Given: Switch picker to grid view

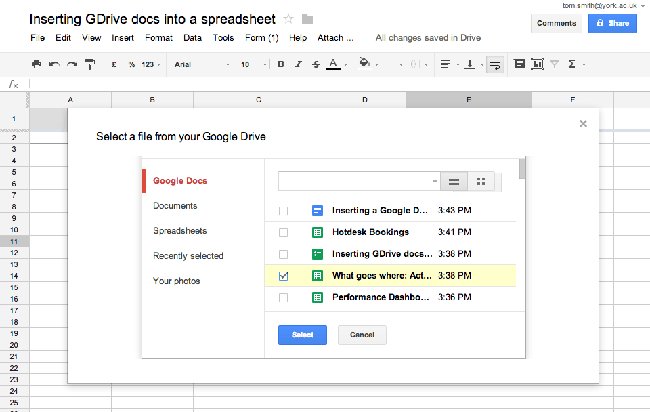Looking at the screenshot, I should pyautogui.click(x=481, y=182).
